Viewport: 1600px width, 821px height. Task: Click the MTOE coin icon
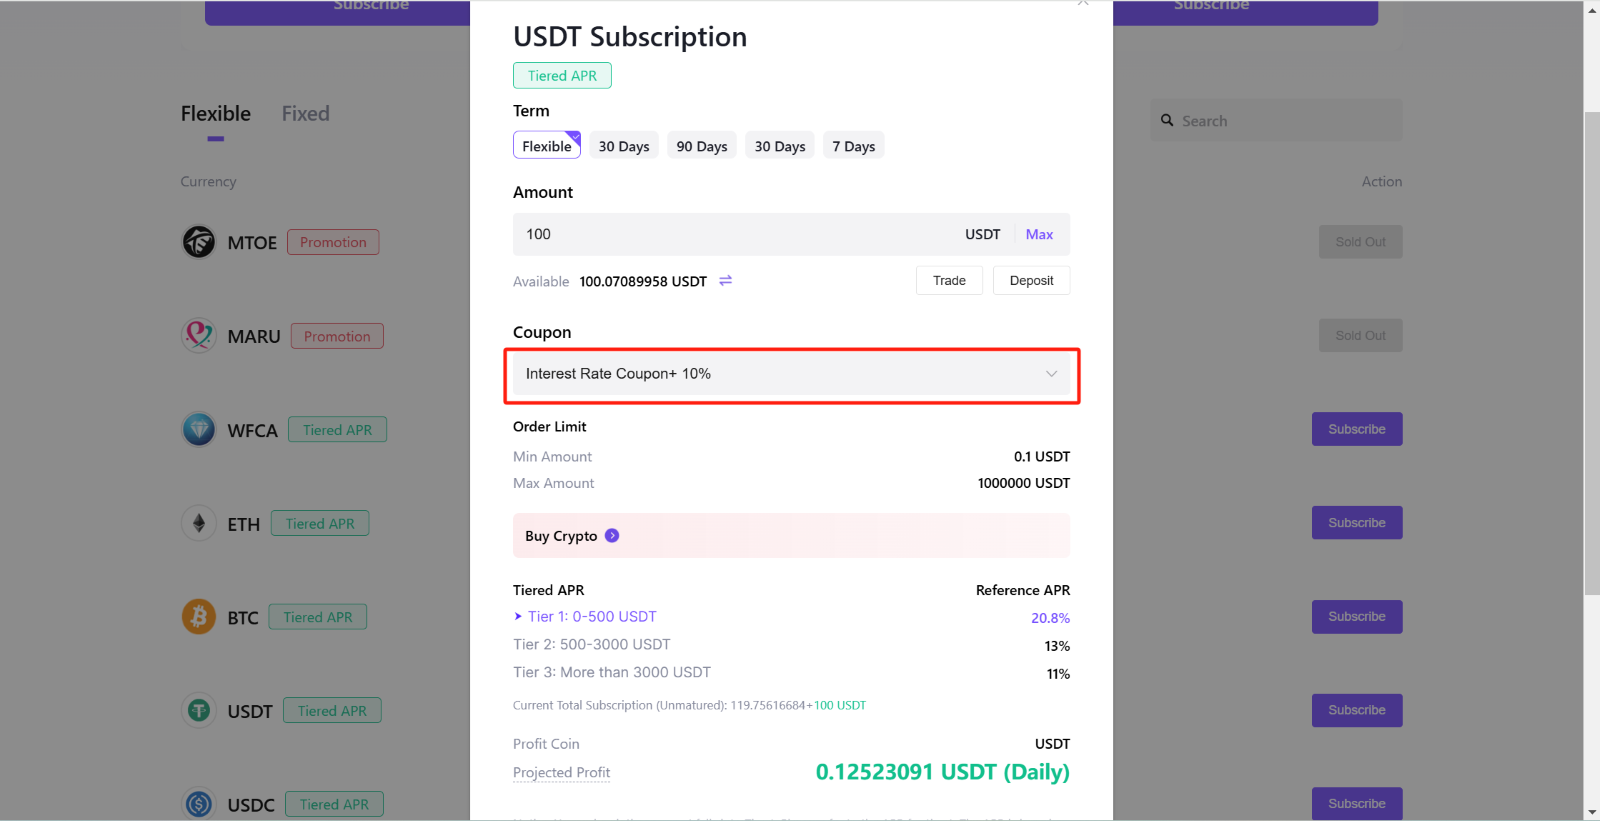pos(199,242)
